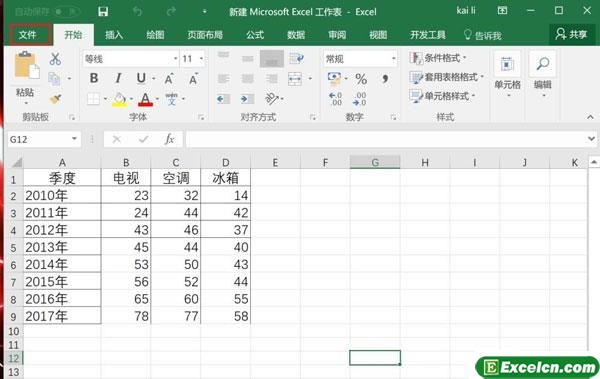Click the Wrap Text icon
The height and width of the screenshot is (379, 600).
pos(296,59)
